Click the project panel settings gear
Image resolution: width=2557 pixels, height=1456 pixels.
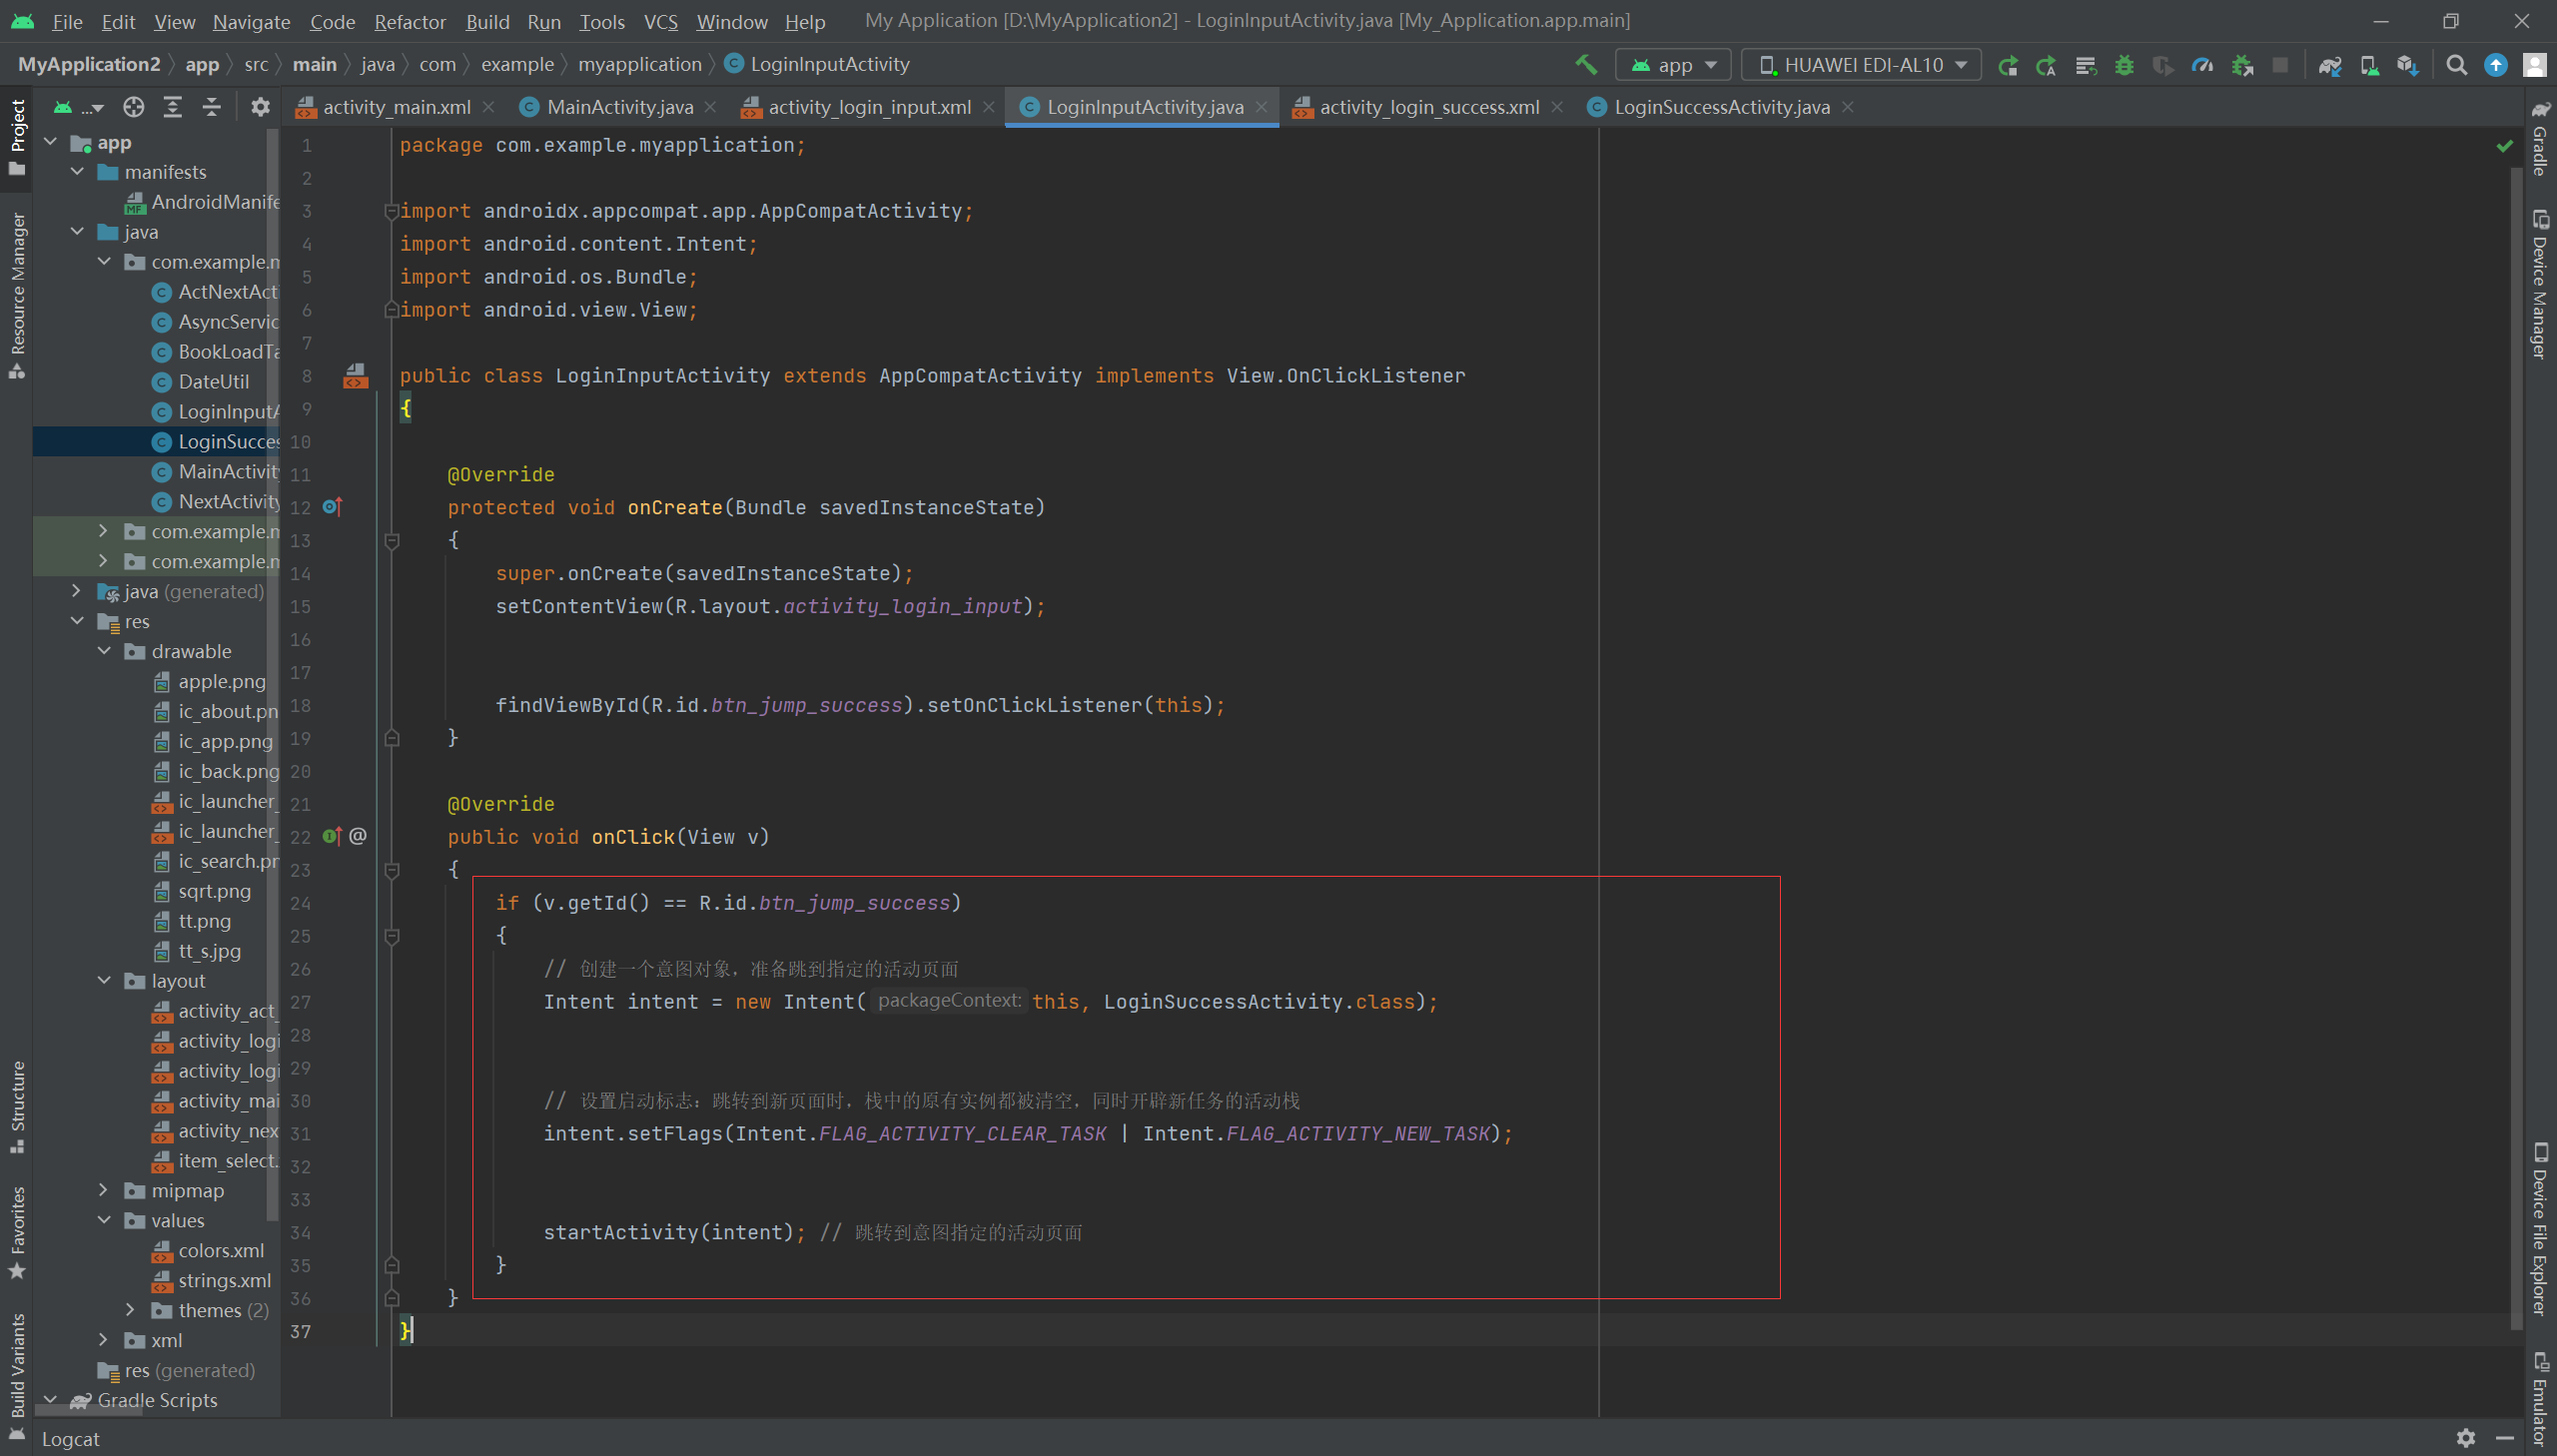260,107
